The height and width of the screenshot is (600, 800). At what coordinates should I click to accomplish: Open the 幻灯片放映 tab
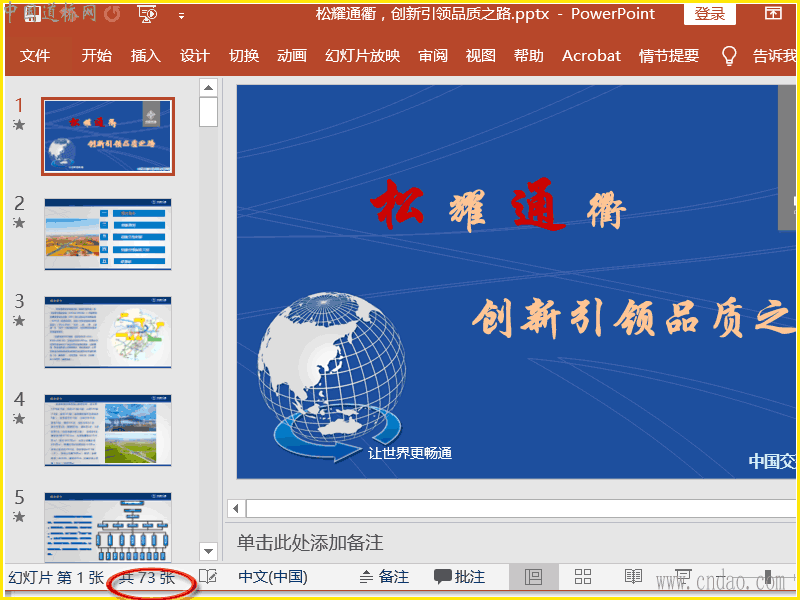[x=362, y=56]
